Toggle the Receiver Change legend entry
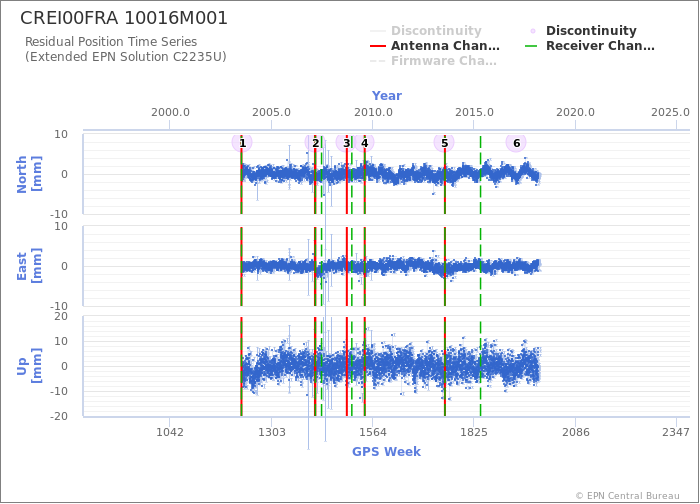700x504 pixels. [x=590, y=46]
